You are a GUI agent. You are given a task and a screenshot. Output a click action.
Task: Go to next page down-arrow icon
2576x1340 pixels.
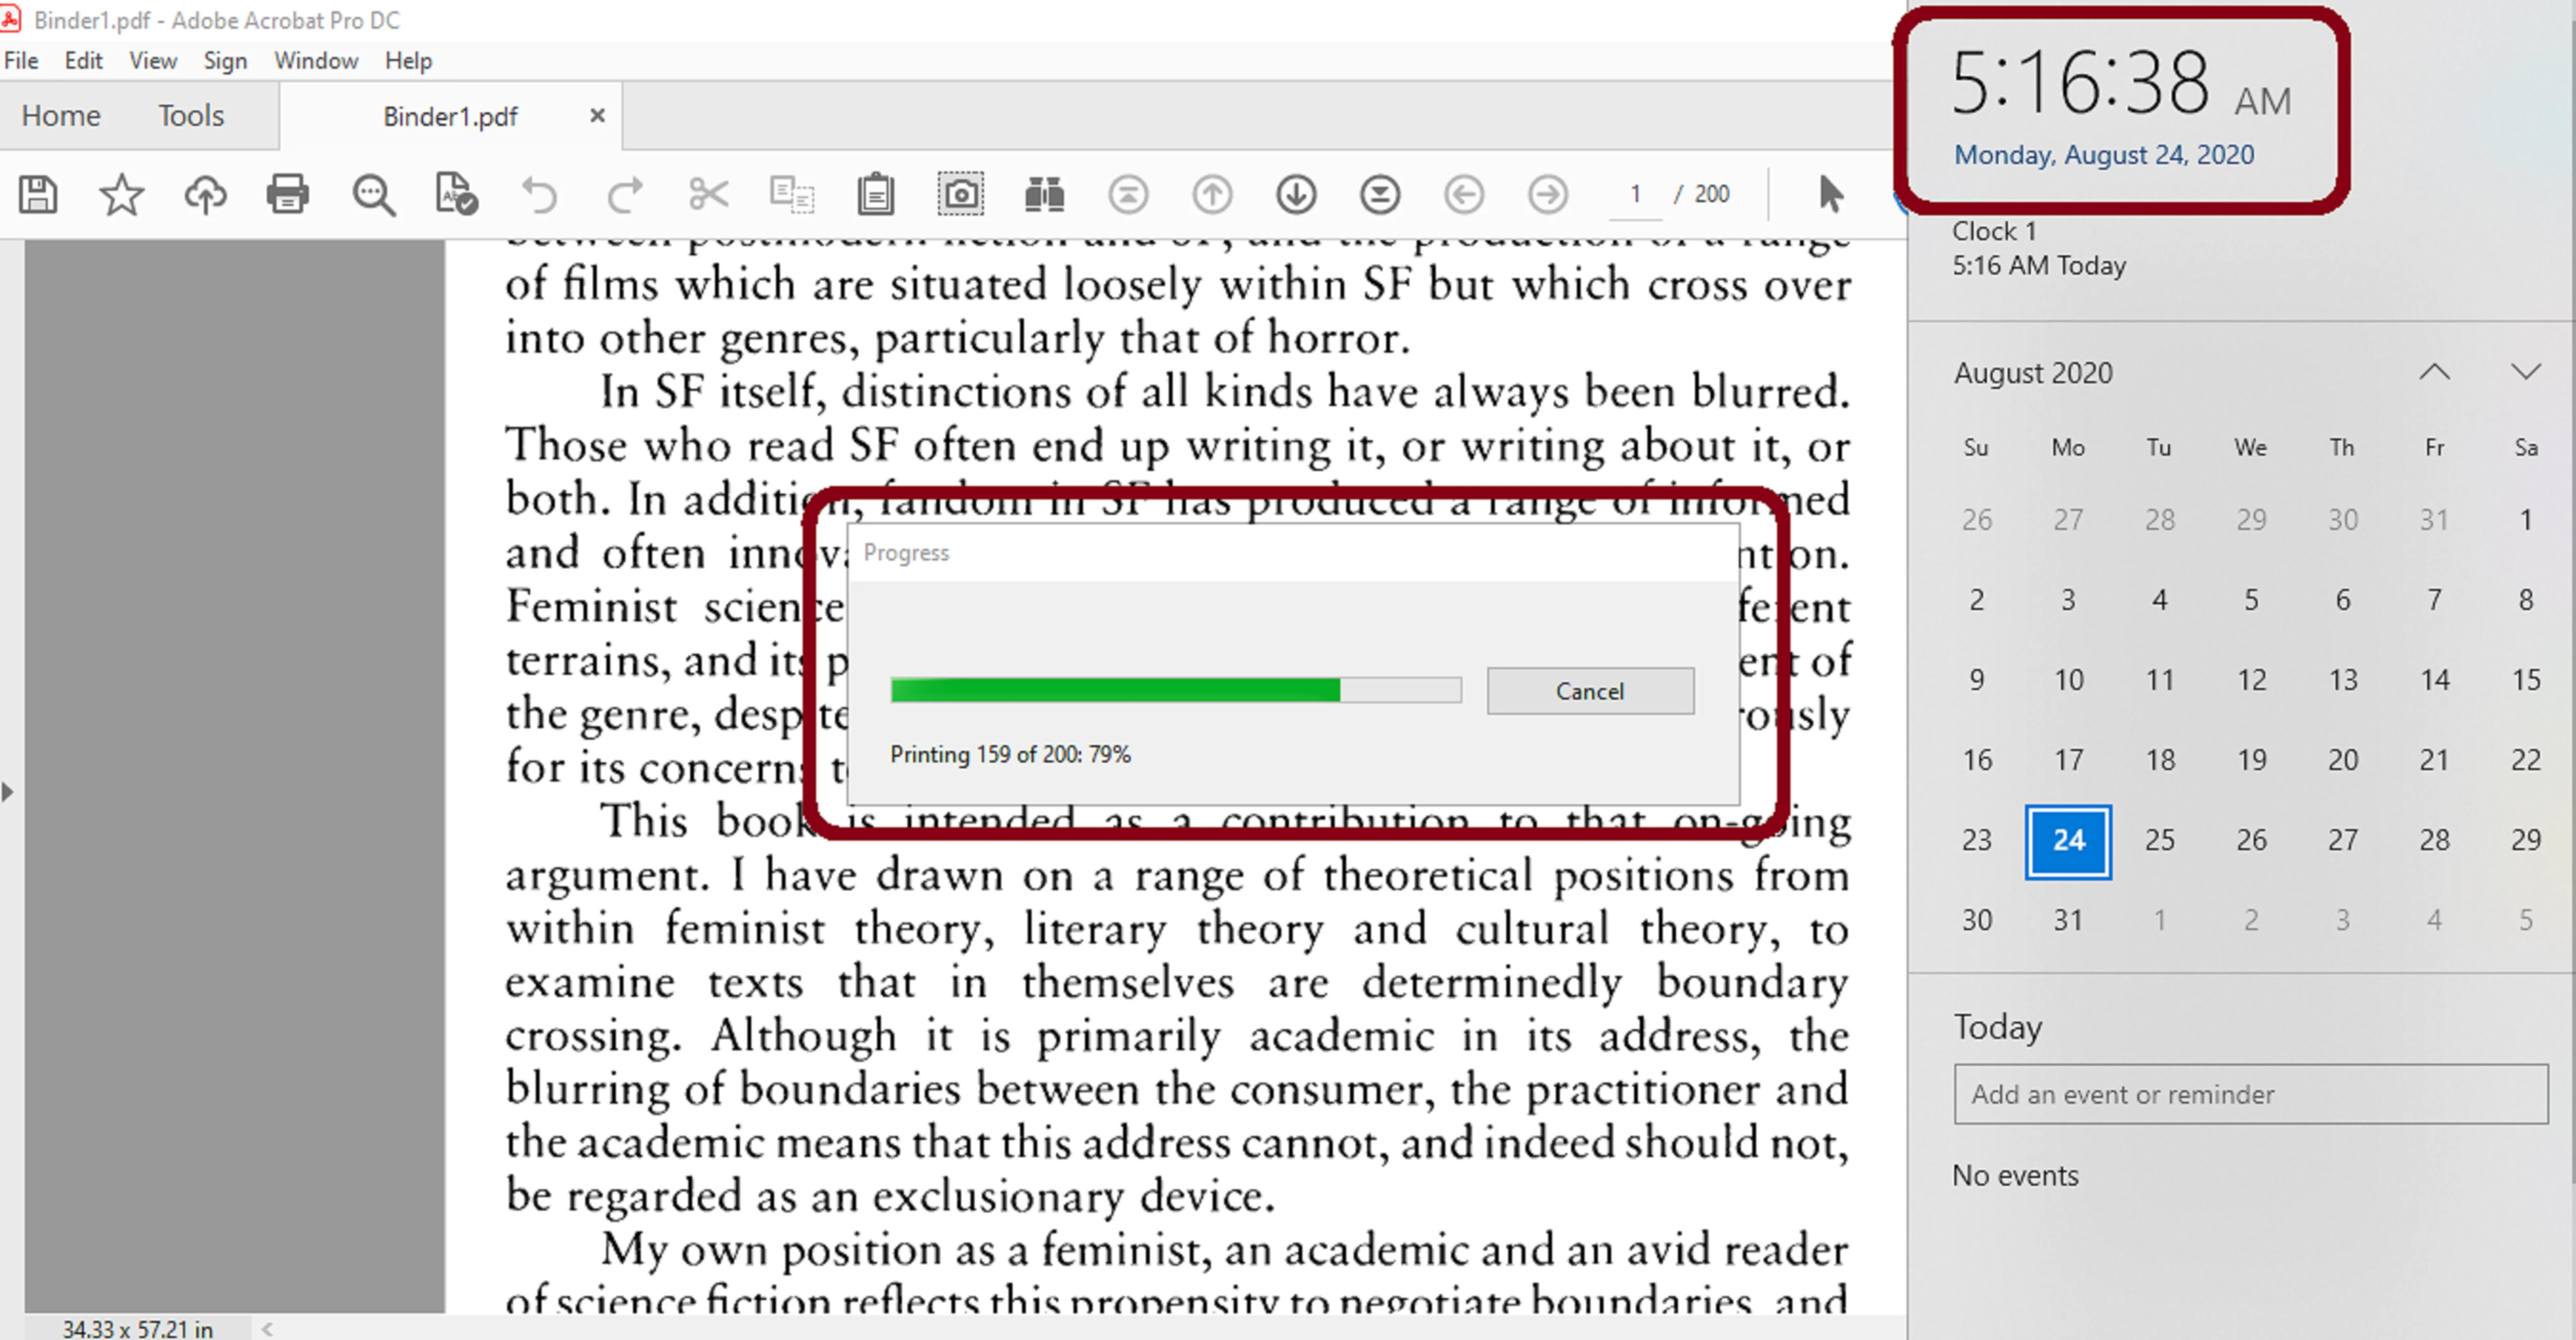click(x=1296, y=194)
